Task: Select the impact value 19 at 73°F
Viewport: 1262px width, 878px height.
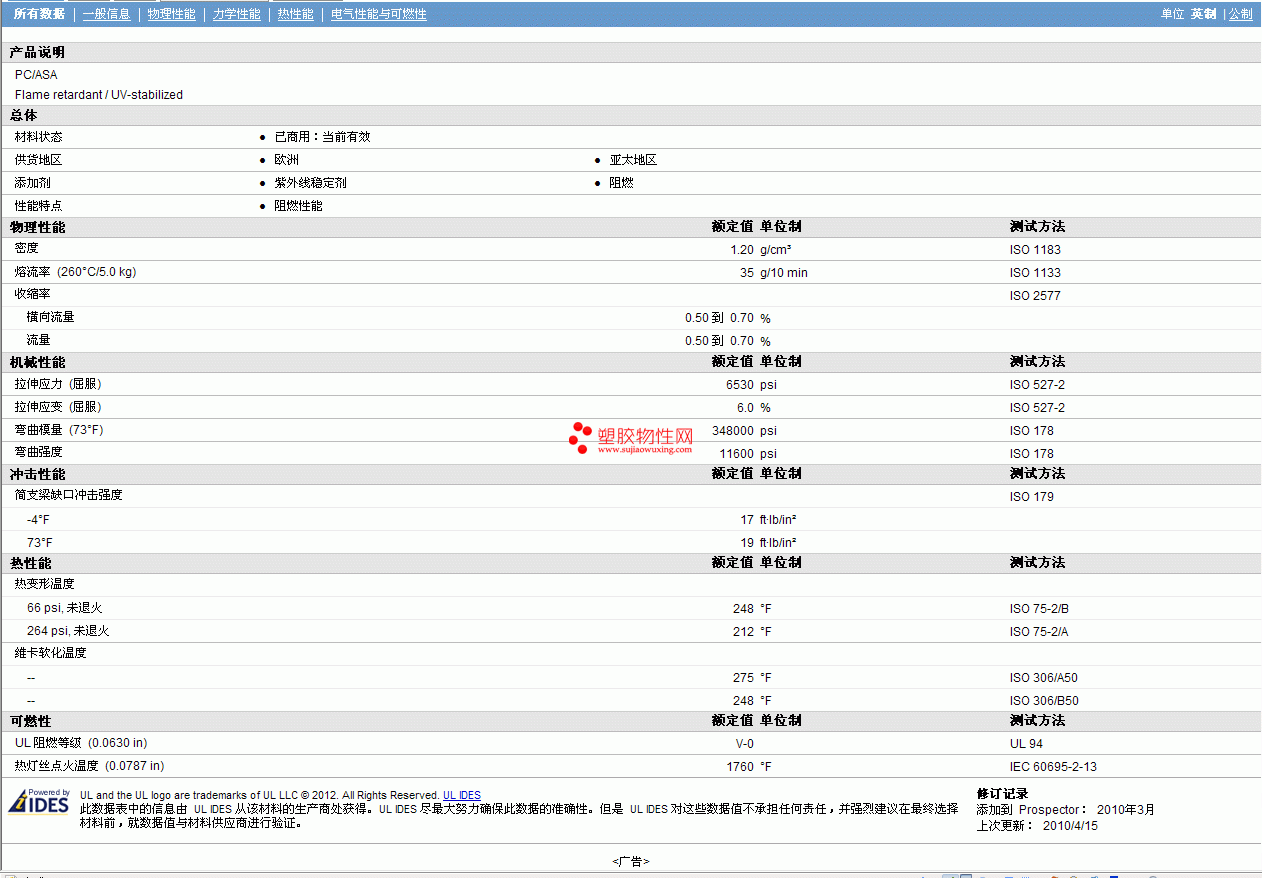Action: pos(747,543)
